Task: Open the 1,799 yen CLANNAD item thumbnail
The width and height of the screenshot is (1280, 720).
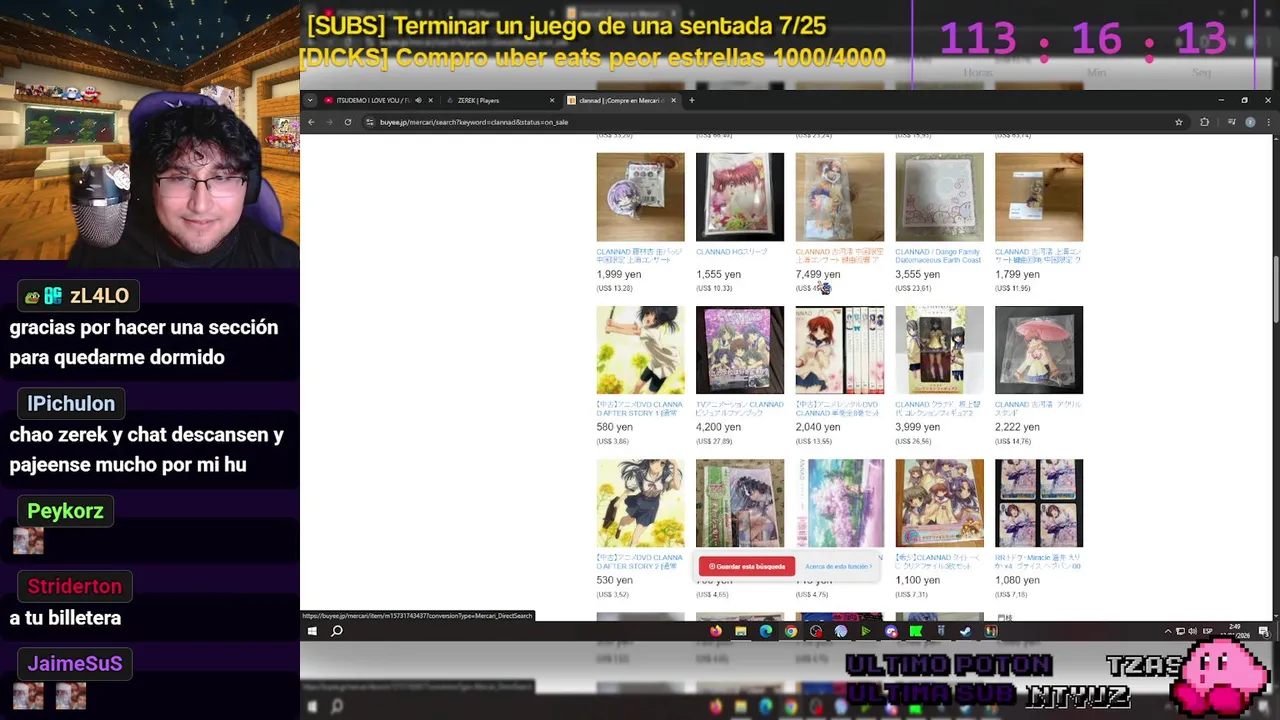Action: click(x=1039, y=197)
